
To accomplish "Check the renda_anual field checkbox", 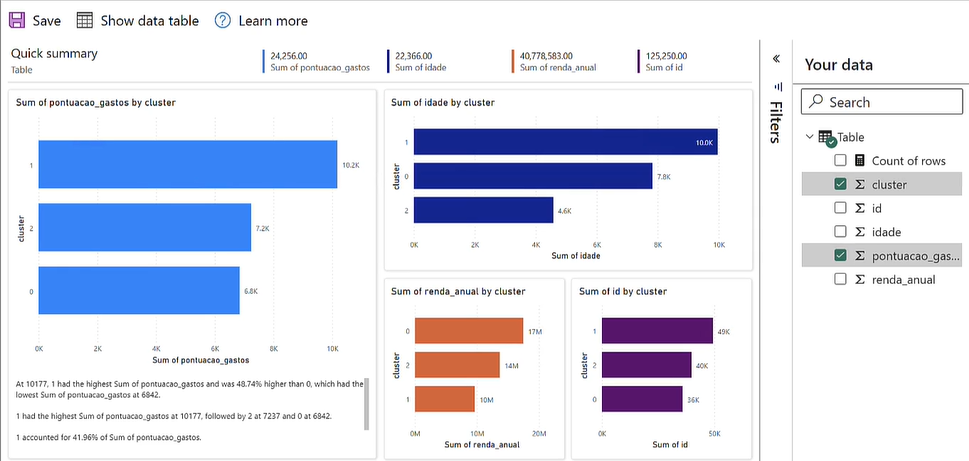I will pos(840,279).
